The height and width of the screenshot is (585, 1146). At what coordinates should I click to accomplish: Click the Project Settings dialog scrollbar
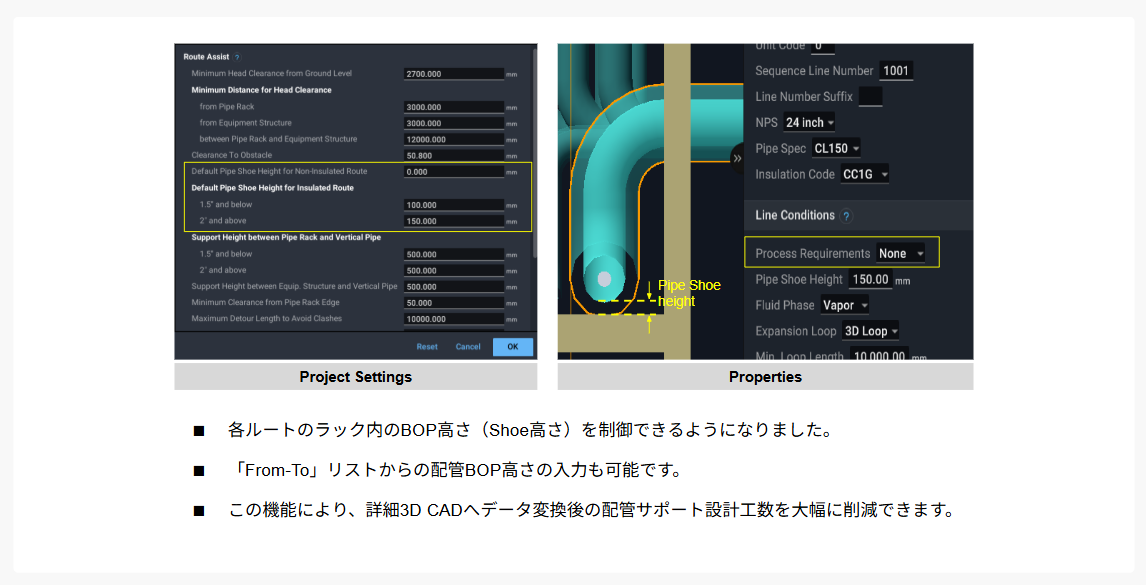coord(536,150)
